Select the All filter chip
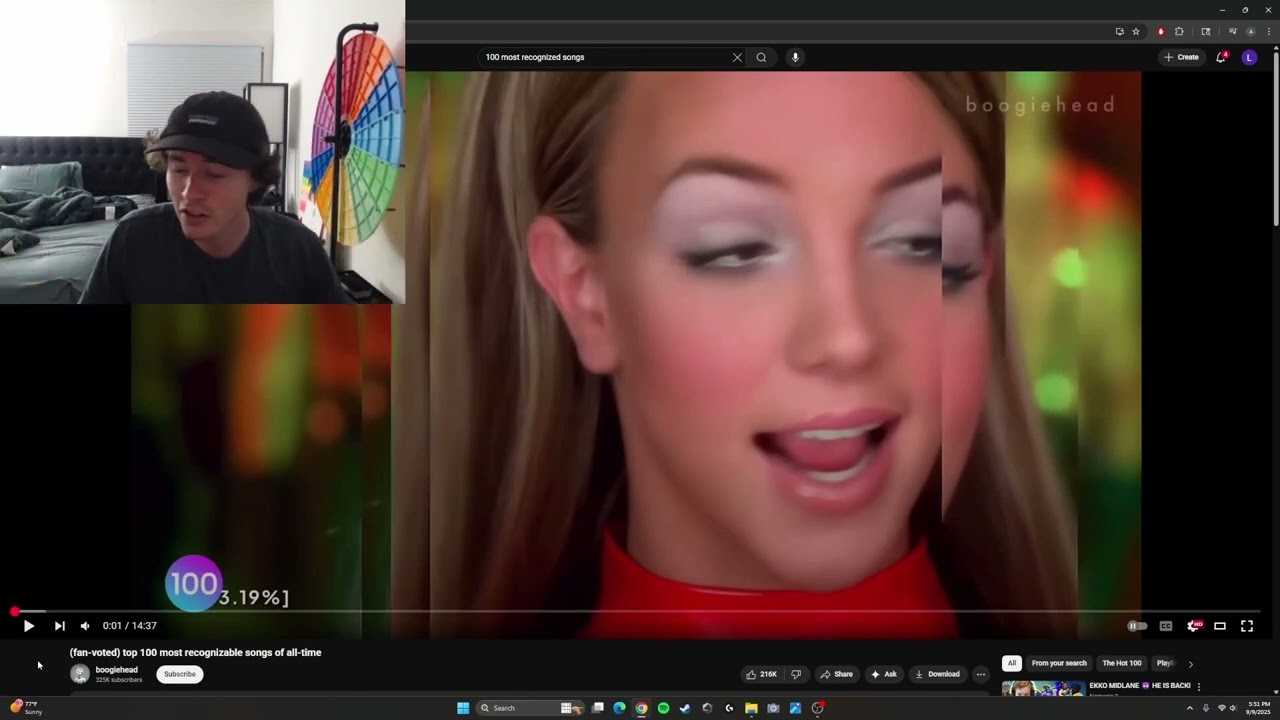 [1012, 663]
